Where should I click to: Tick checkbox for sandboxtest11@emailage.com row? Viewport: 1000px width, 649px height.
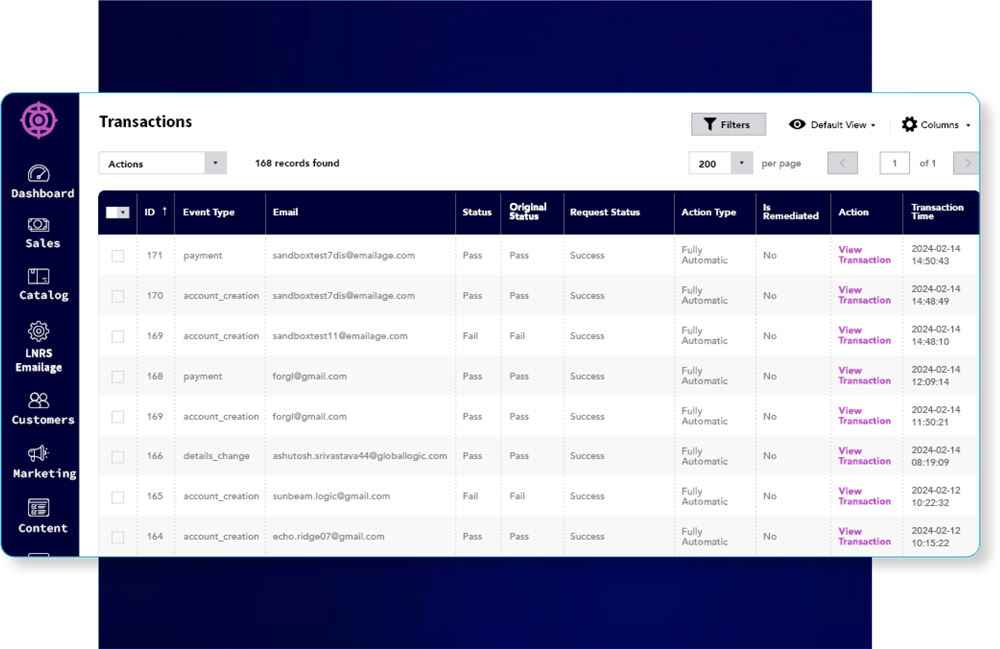118,336
